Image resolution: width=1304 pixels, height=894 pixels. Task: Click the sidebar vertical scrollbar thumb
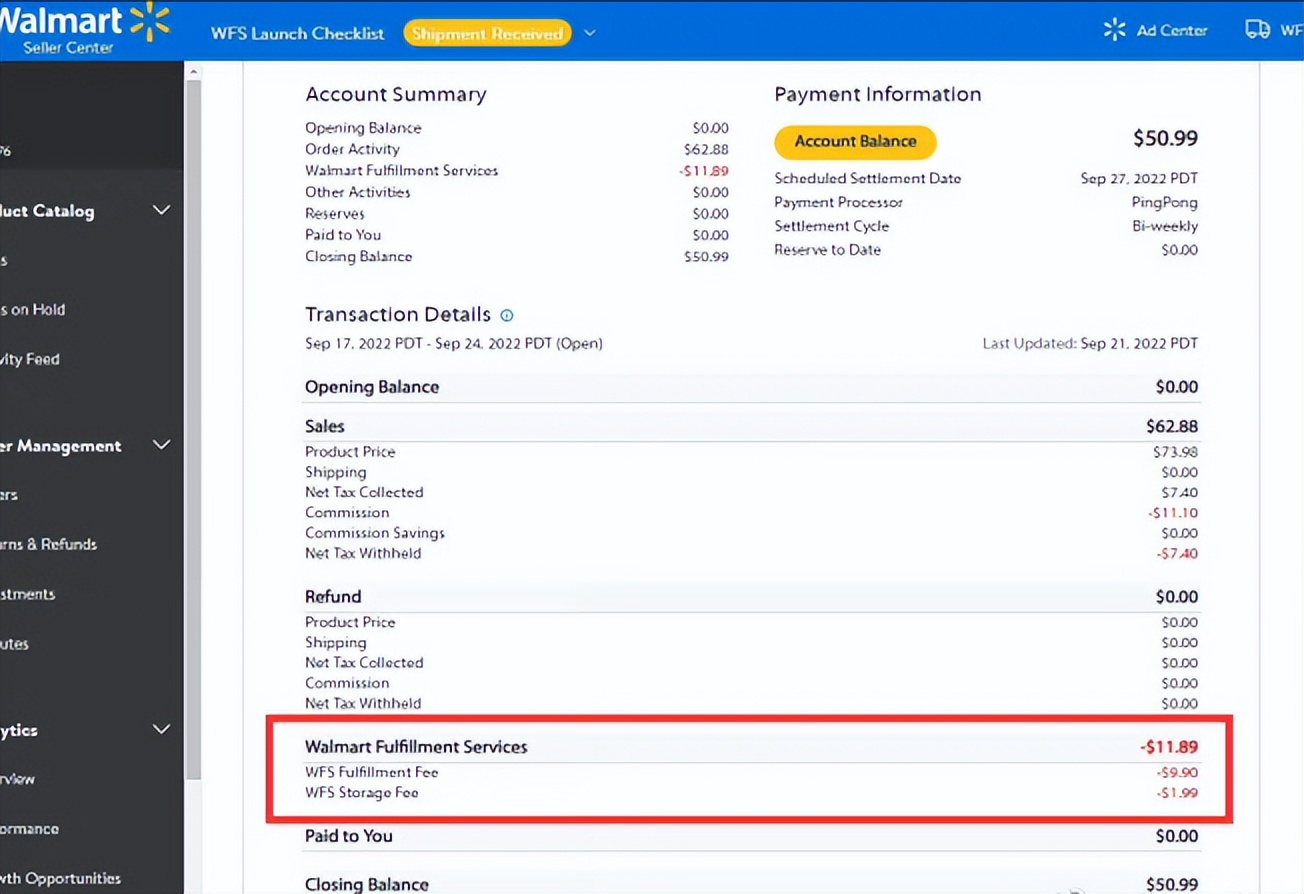pyautogui.click(x=194, y=430)
